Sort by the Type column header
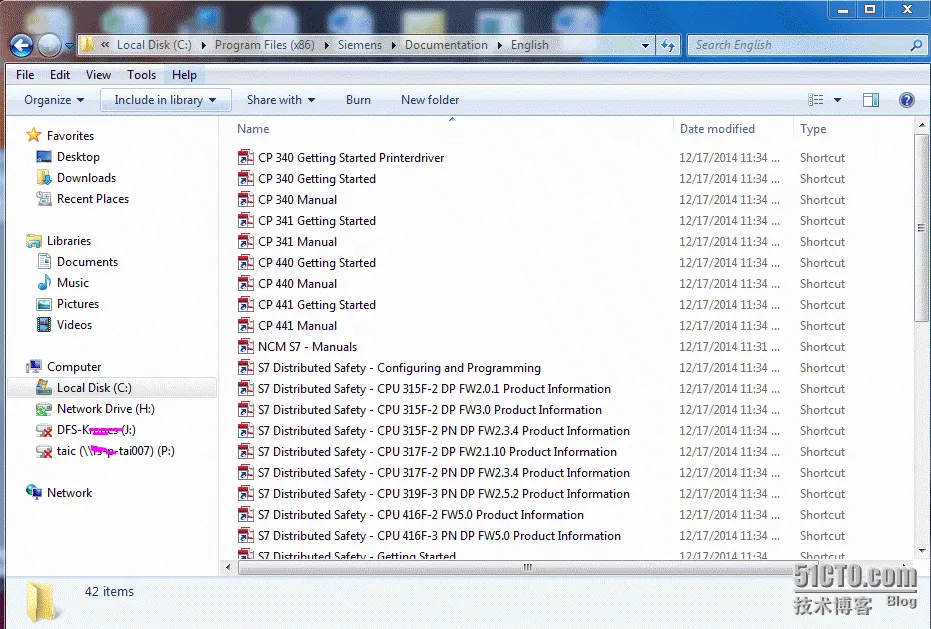This screenshot has width=931, height=629. pos(813,129)
